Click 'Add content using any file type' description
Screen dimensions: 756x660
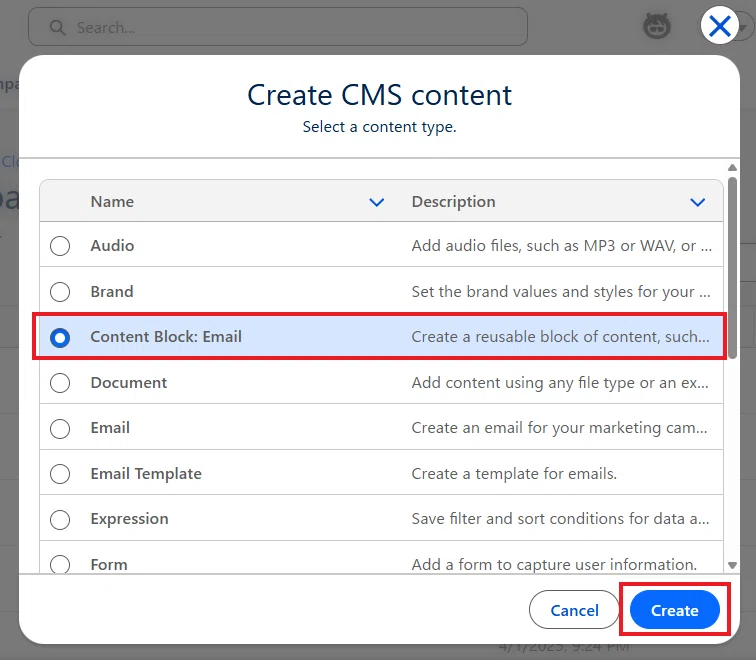point(560,382)
